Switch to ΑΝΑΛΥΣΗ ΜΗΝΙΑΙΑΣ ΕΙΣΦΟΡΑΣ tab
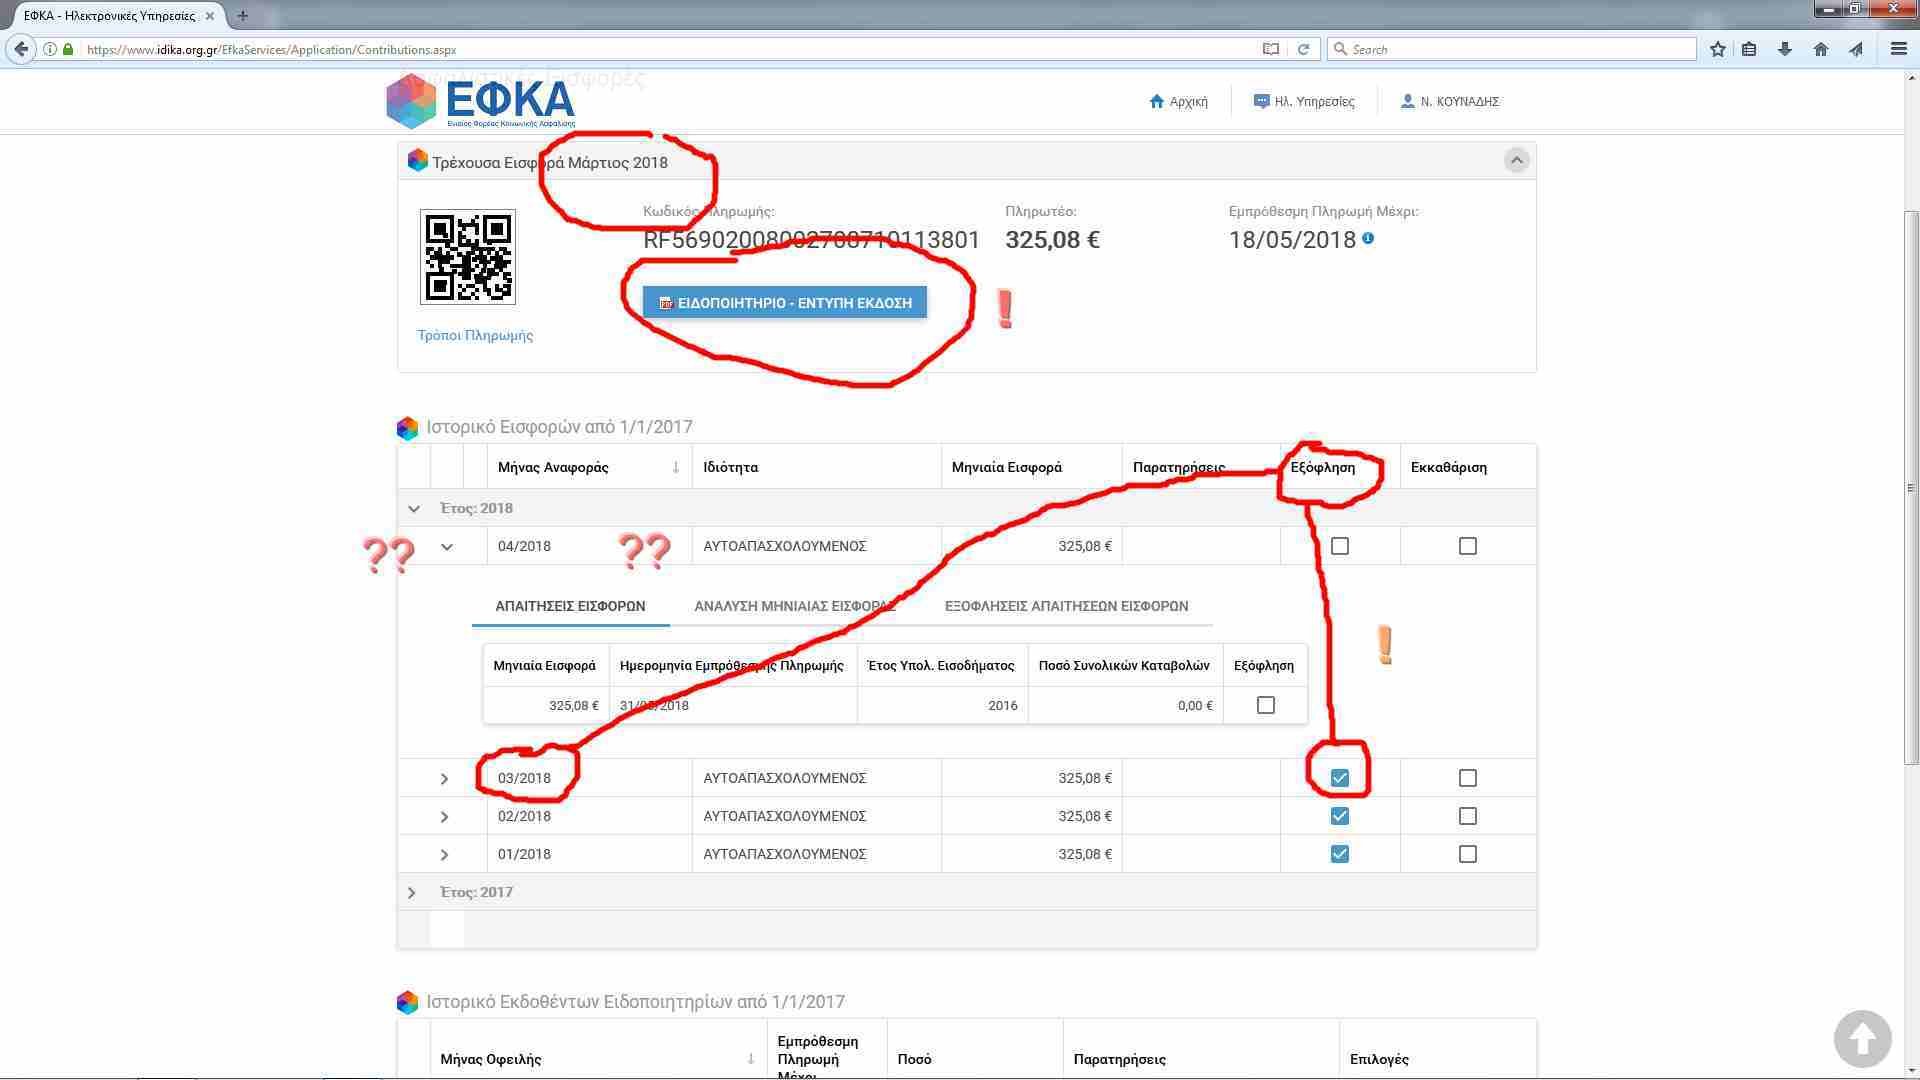Image resolution: width=1920 pixels, height=1080 pixels. coord(794,606)
